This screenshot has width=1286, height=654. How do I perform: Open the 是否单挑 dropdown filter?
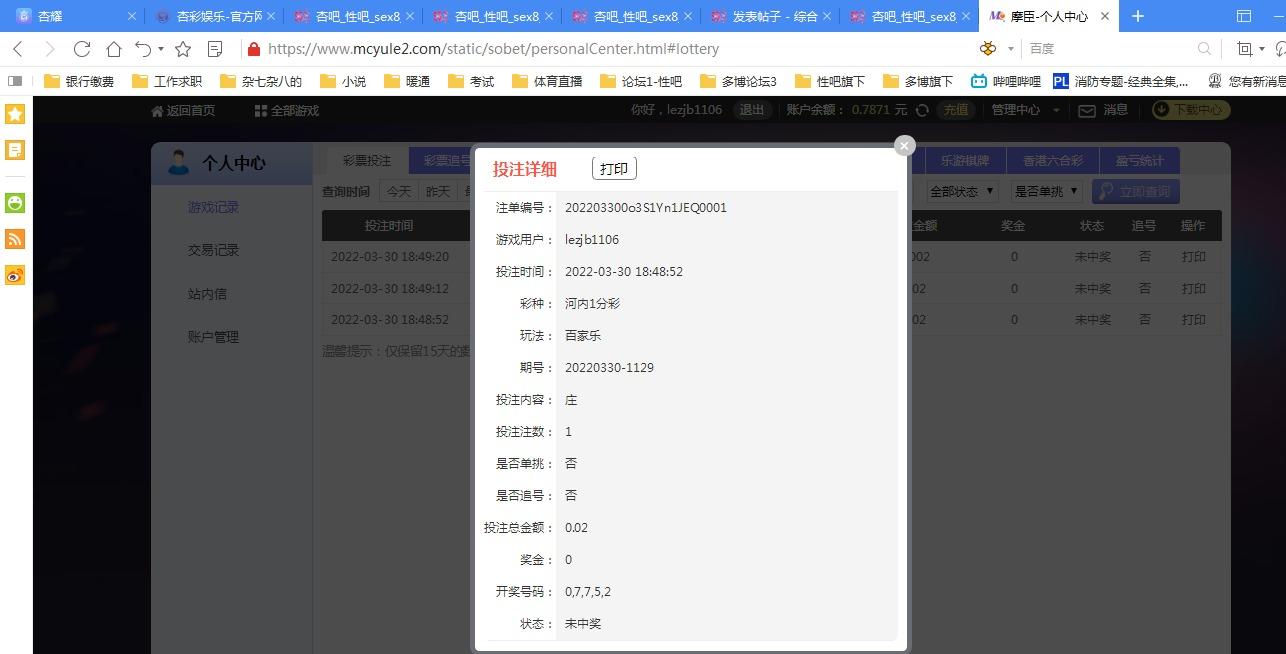tap(1046, 191)
